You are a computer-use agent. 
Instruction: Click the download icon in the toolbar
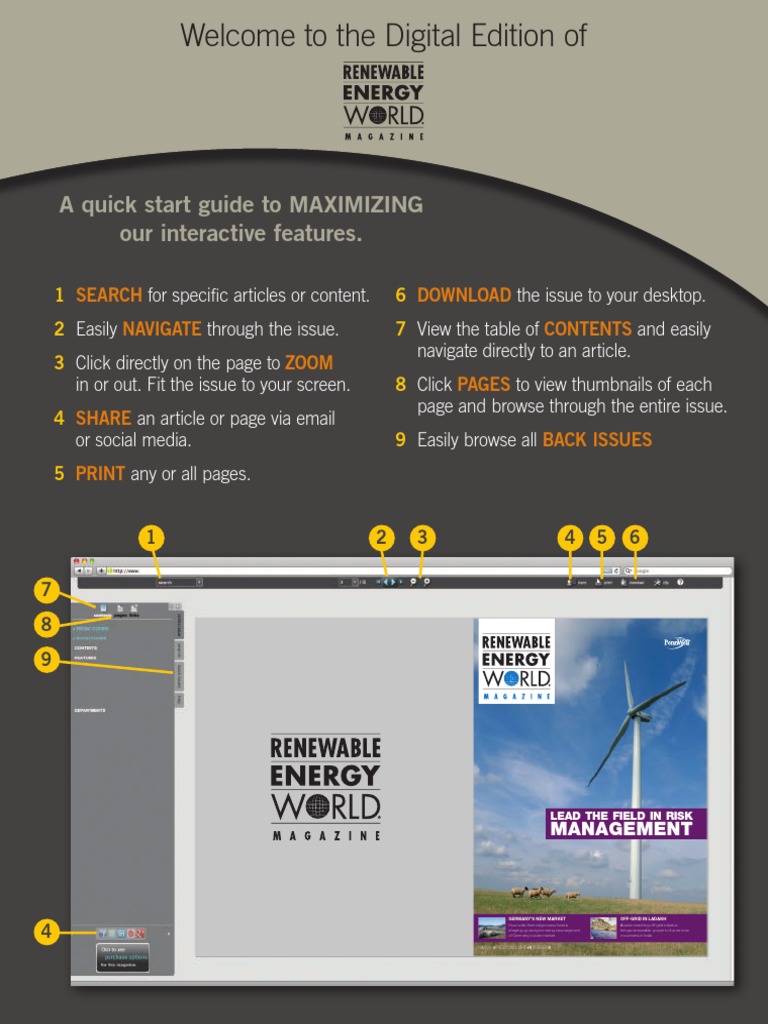click(624, 583)
